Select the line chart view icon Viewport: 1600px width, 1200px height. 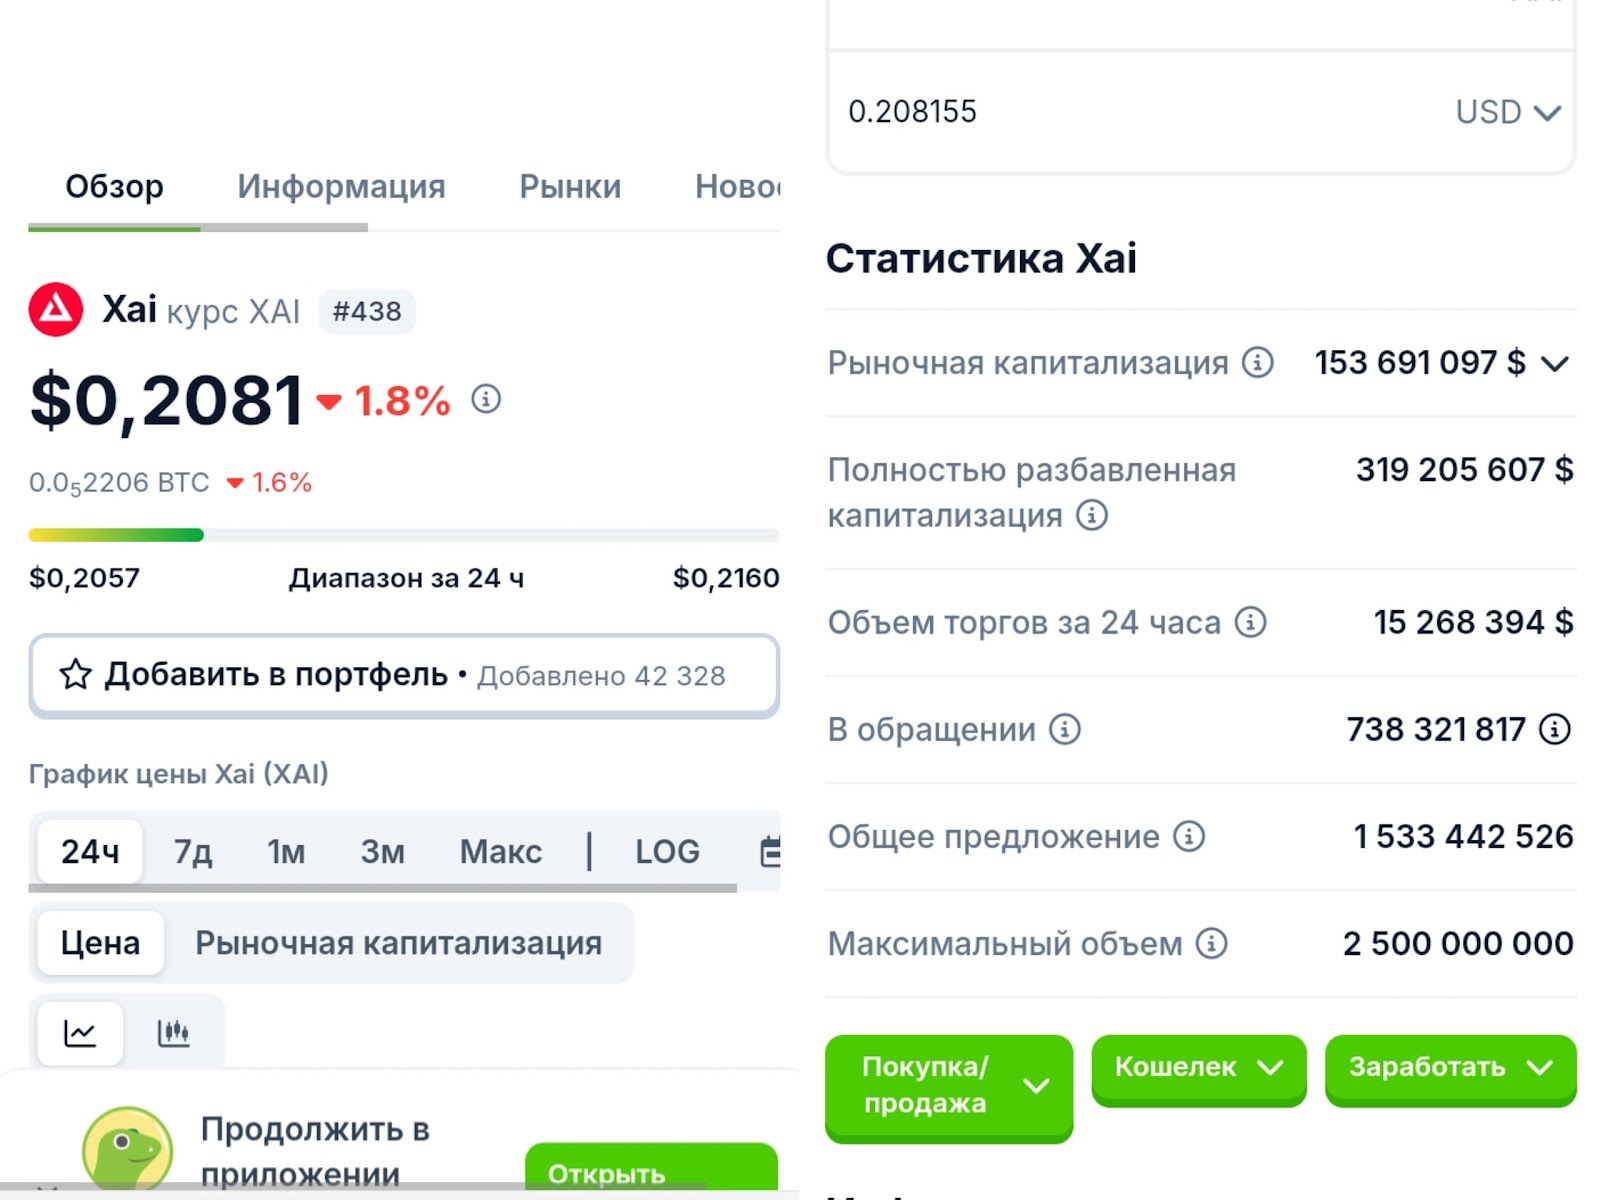tap(80, 1033)
